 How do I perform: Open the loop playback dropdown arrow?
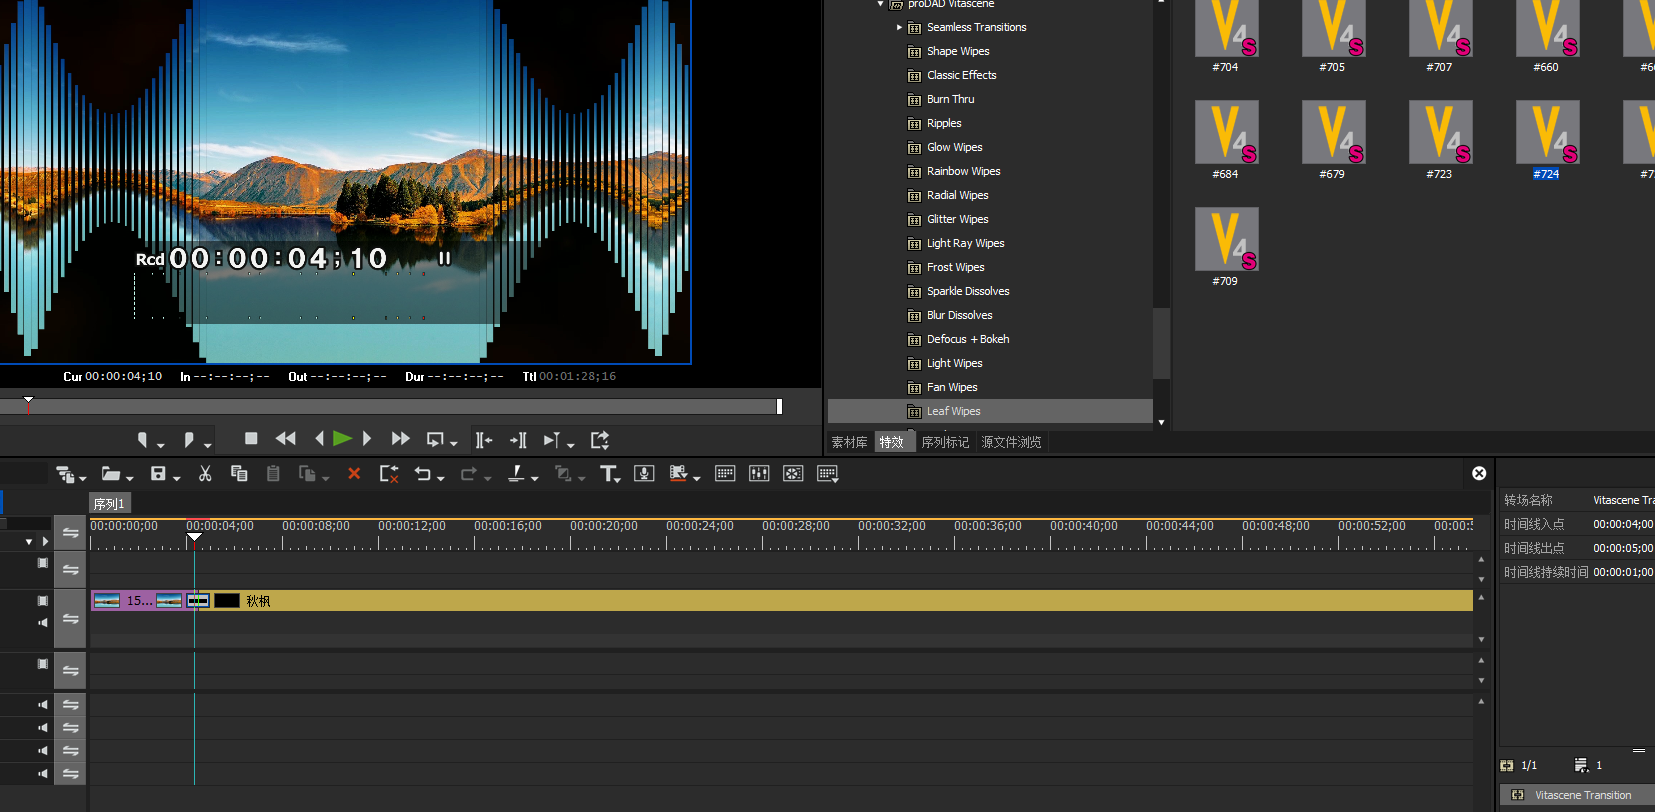(x=454, y=444)
